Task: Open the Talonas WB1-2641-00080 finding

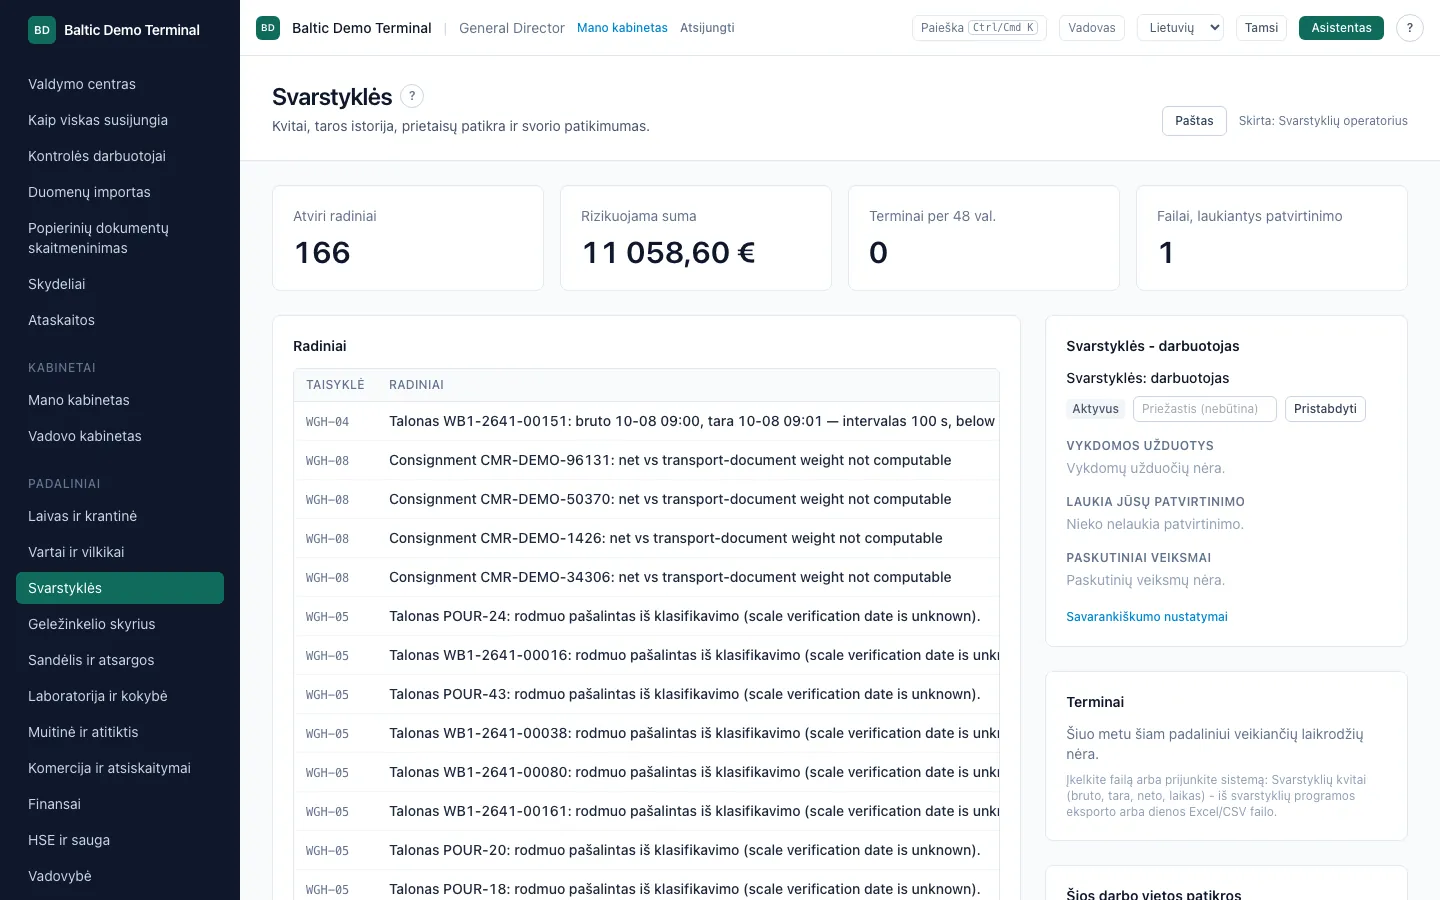Action: click(x=646, y=772)
